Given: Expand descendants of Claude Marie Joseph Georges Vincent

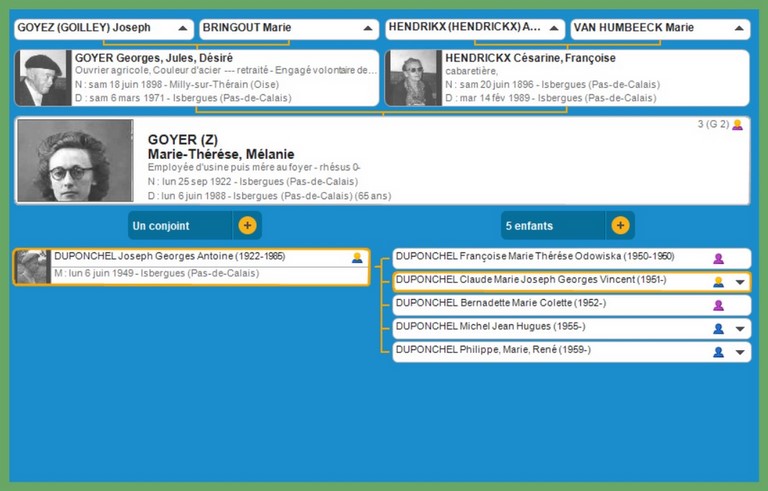Looking at the screenshot, I should click(x=740, y=282).
